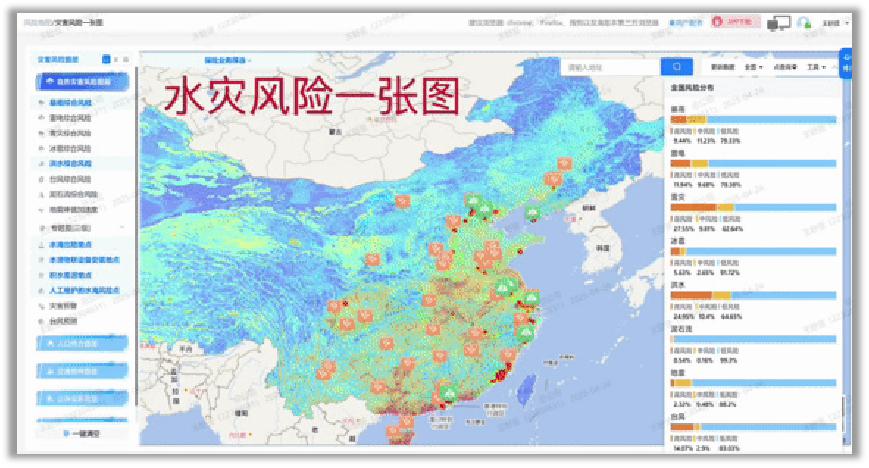The height and width of the screenshot is (468, 869).
Task: Open the 全图 dropdown in the map toolbar
Action: point(753,67)
